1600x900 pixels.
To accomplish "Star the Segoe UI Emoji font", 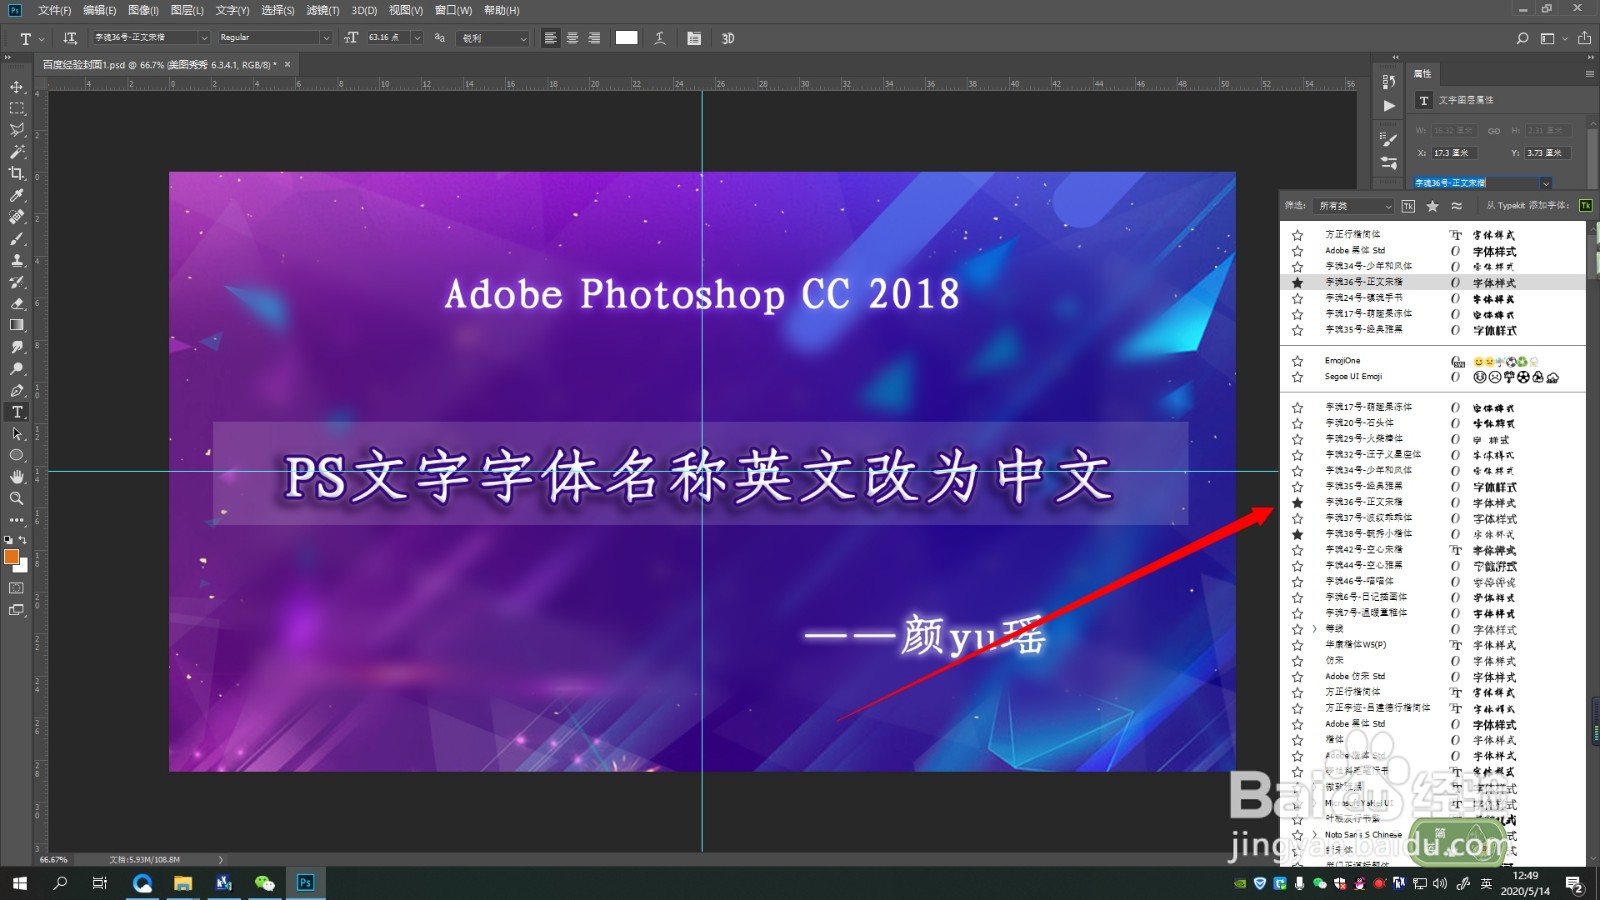I will (x=1297, y=377).
